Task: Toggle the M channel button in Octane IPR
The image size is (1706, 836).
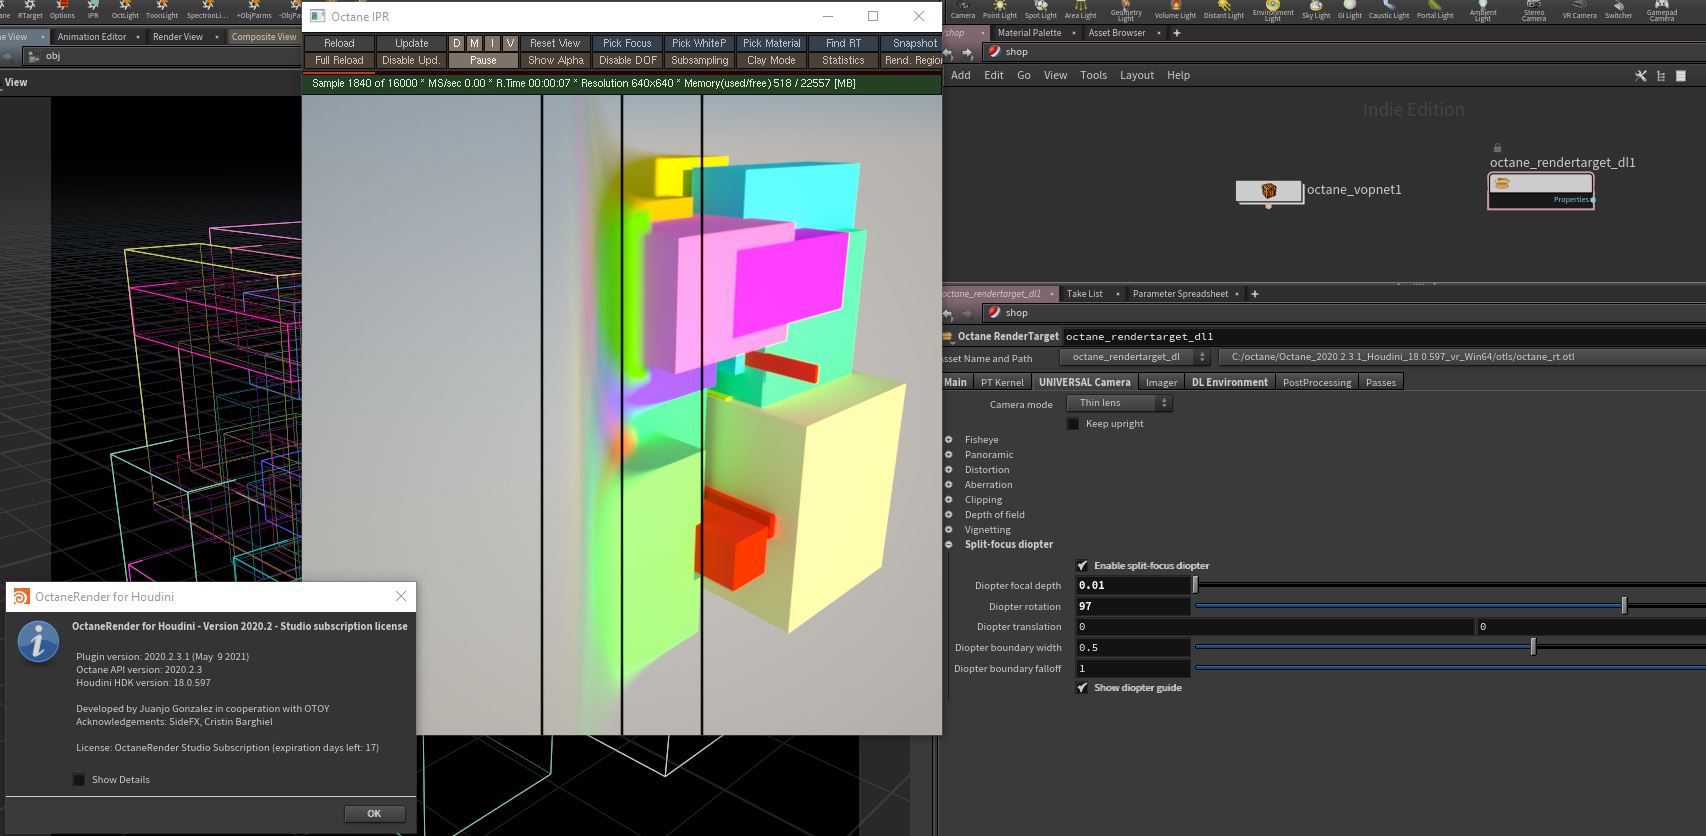Action: (x=474, y=43)
